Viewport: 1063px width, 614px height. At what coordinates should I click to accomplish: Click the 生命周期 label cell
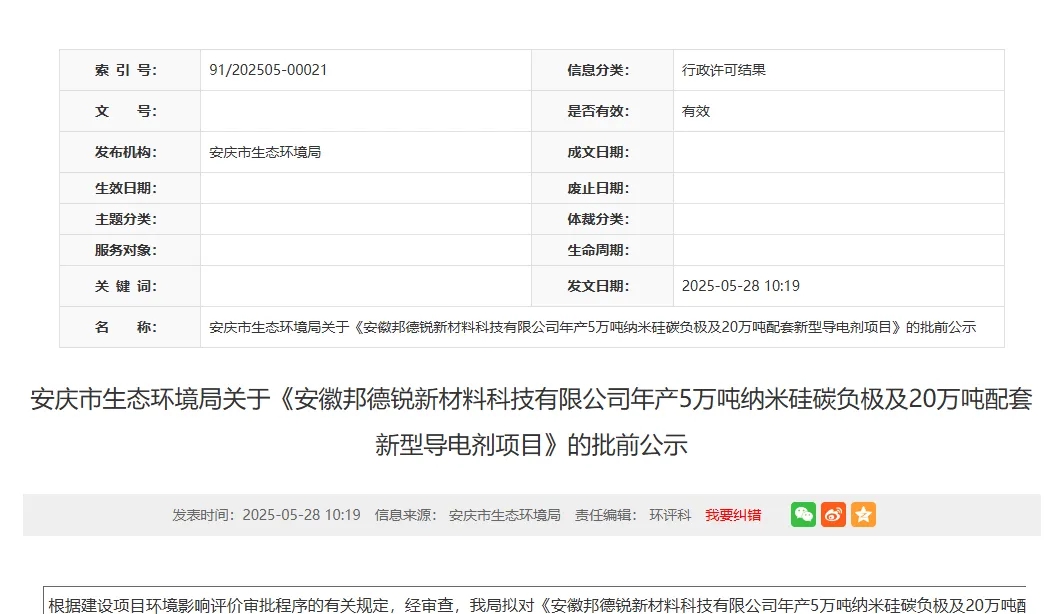pyautogui.click(x=603, y=251)
